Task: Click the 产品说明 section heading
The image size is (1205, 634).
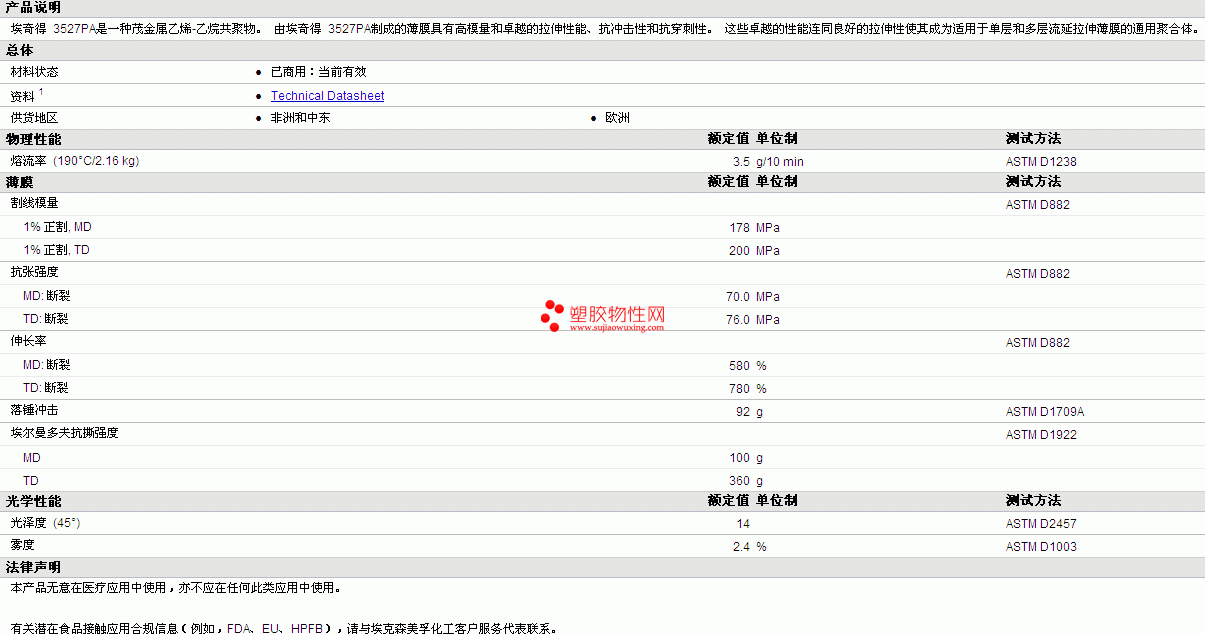Action: pyautogui.click(x=33, y=7)
